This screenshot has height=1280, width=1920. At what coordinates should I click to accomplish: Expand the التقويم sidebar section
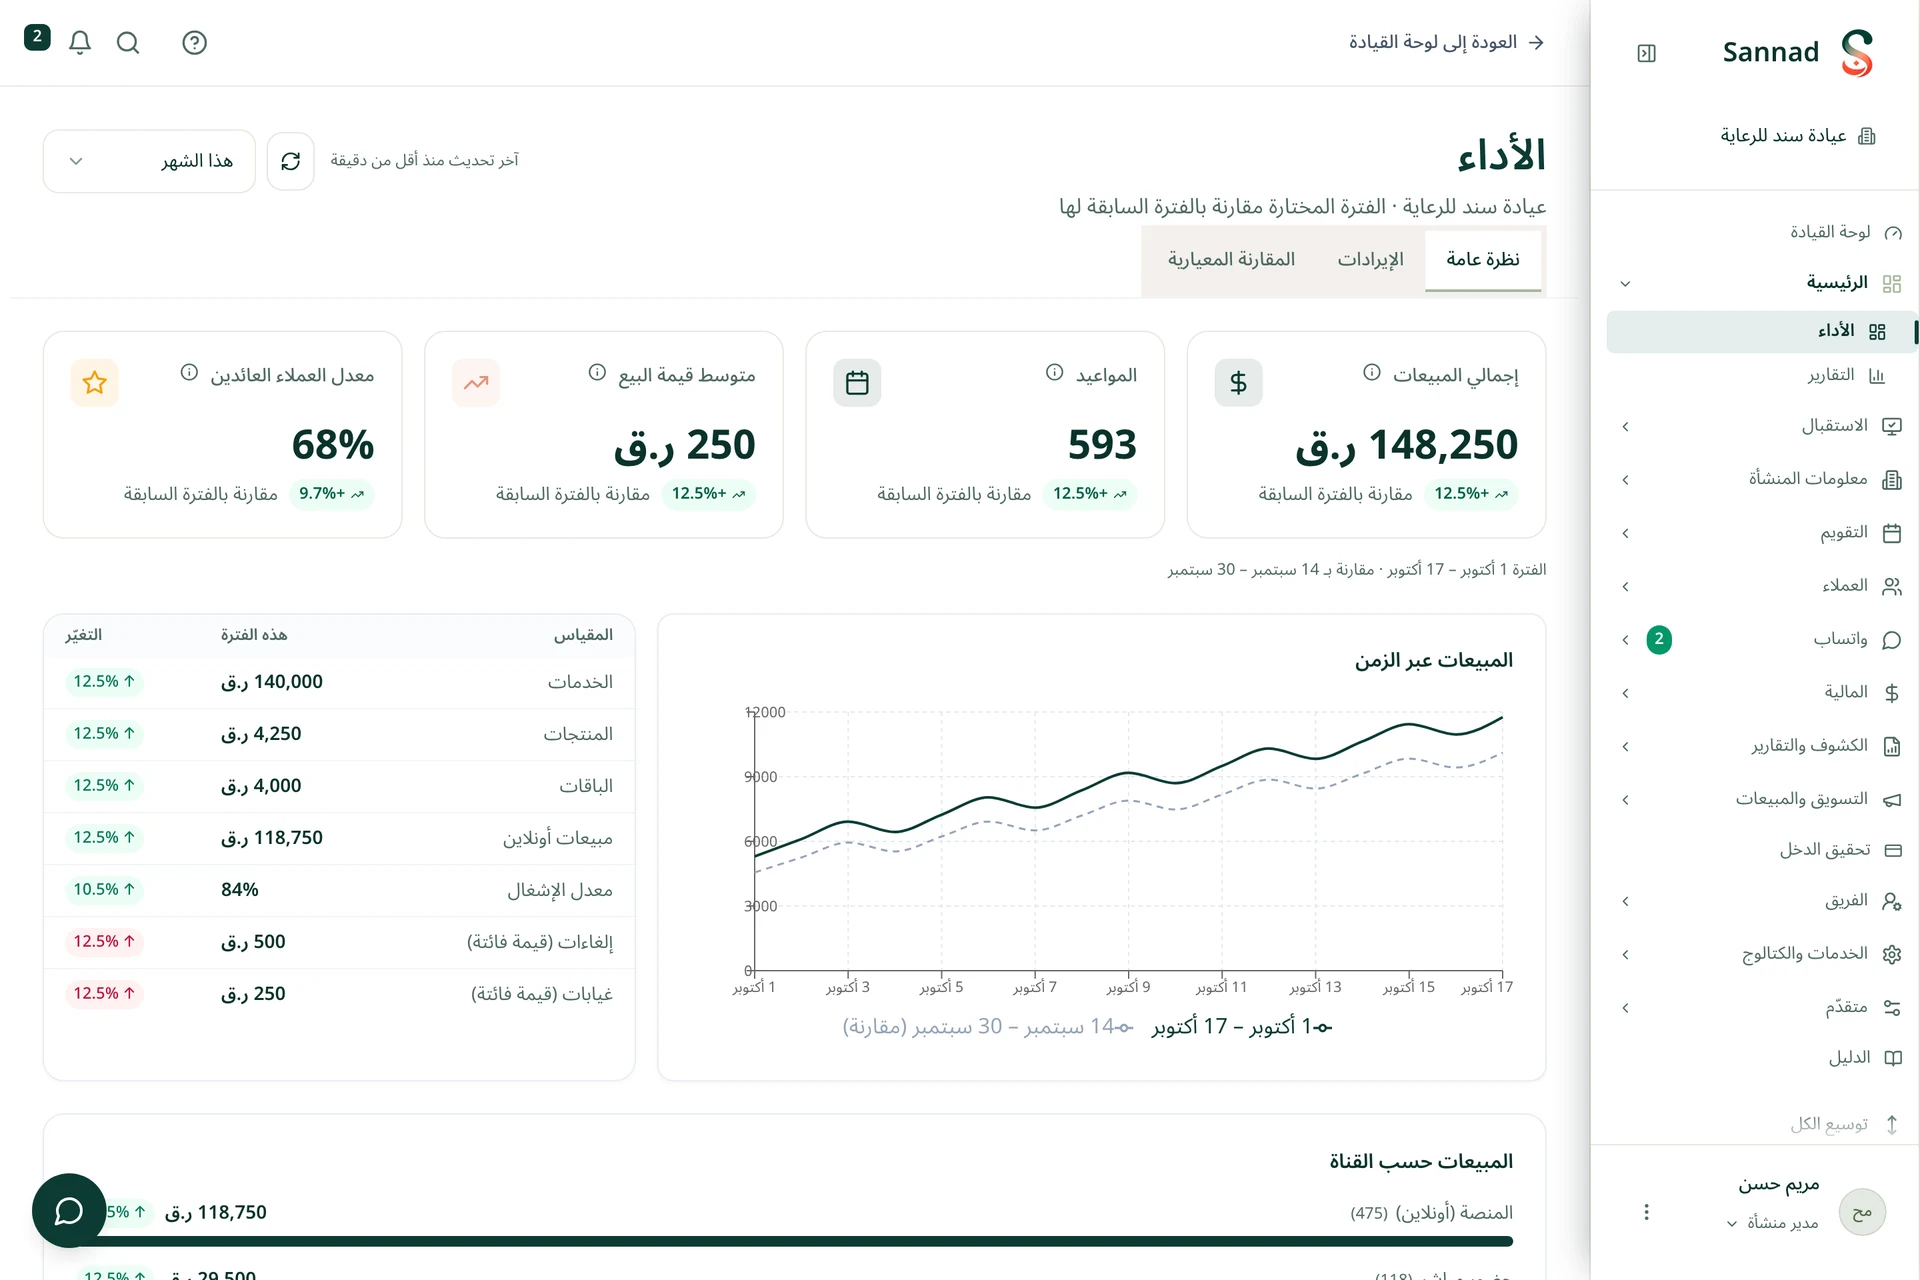tap(1625, 533)
